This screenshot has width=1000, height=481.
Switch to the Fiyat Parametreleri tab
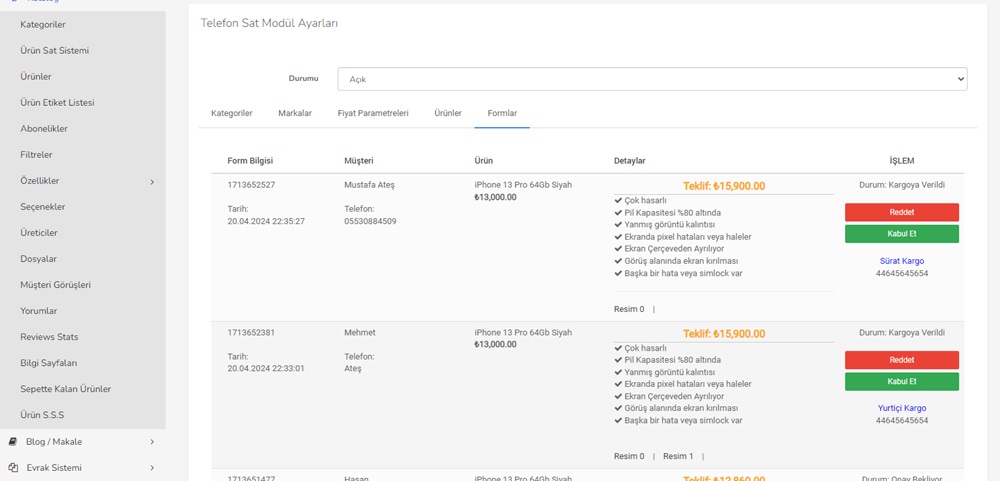[373, 113]
